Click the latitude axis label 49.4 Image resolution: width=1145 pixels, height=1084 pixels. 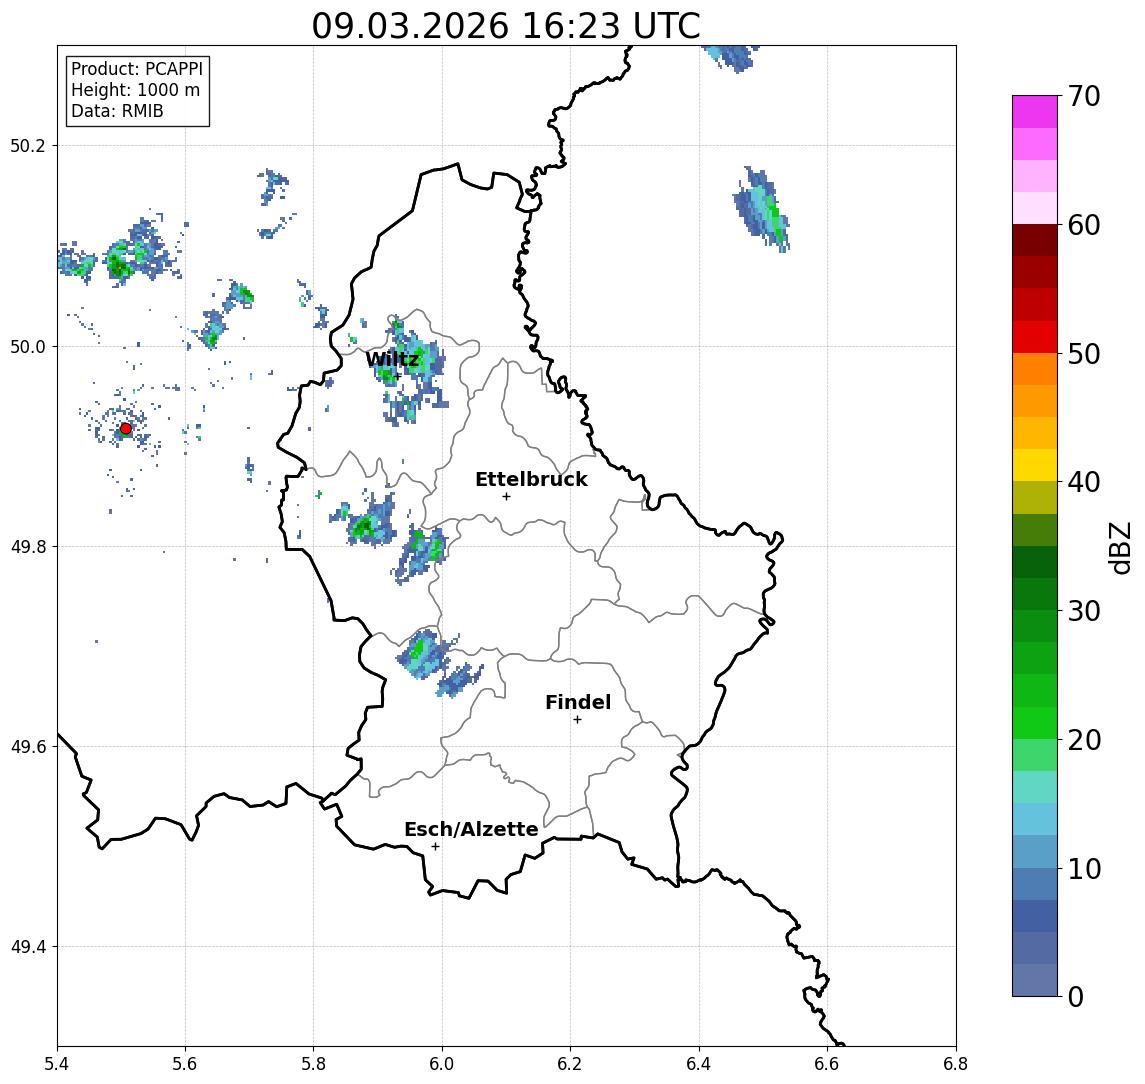(28, 947)
